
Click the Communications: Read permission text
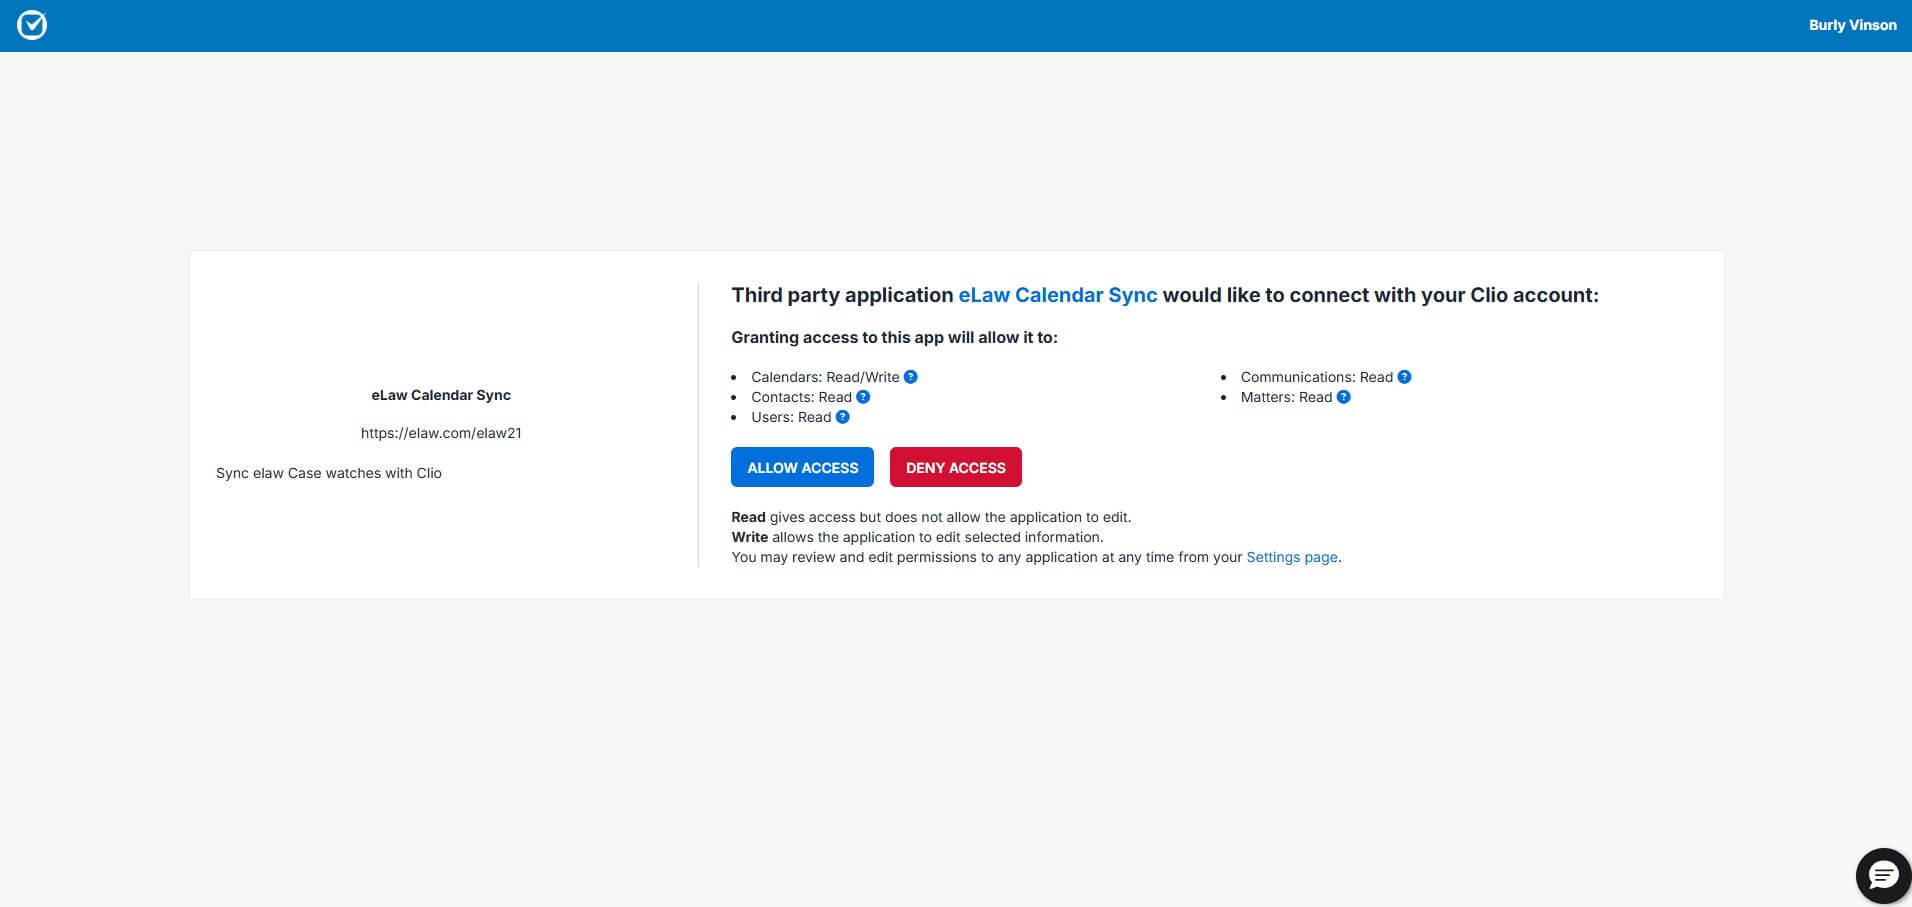pos(1316,377)
